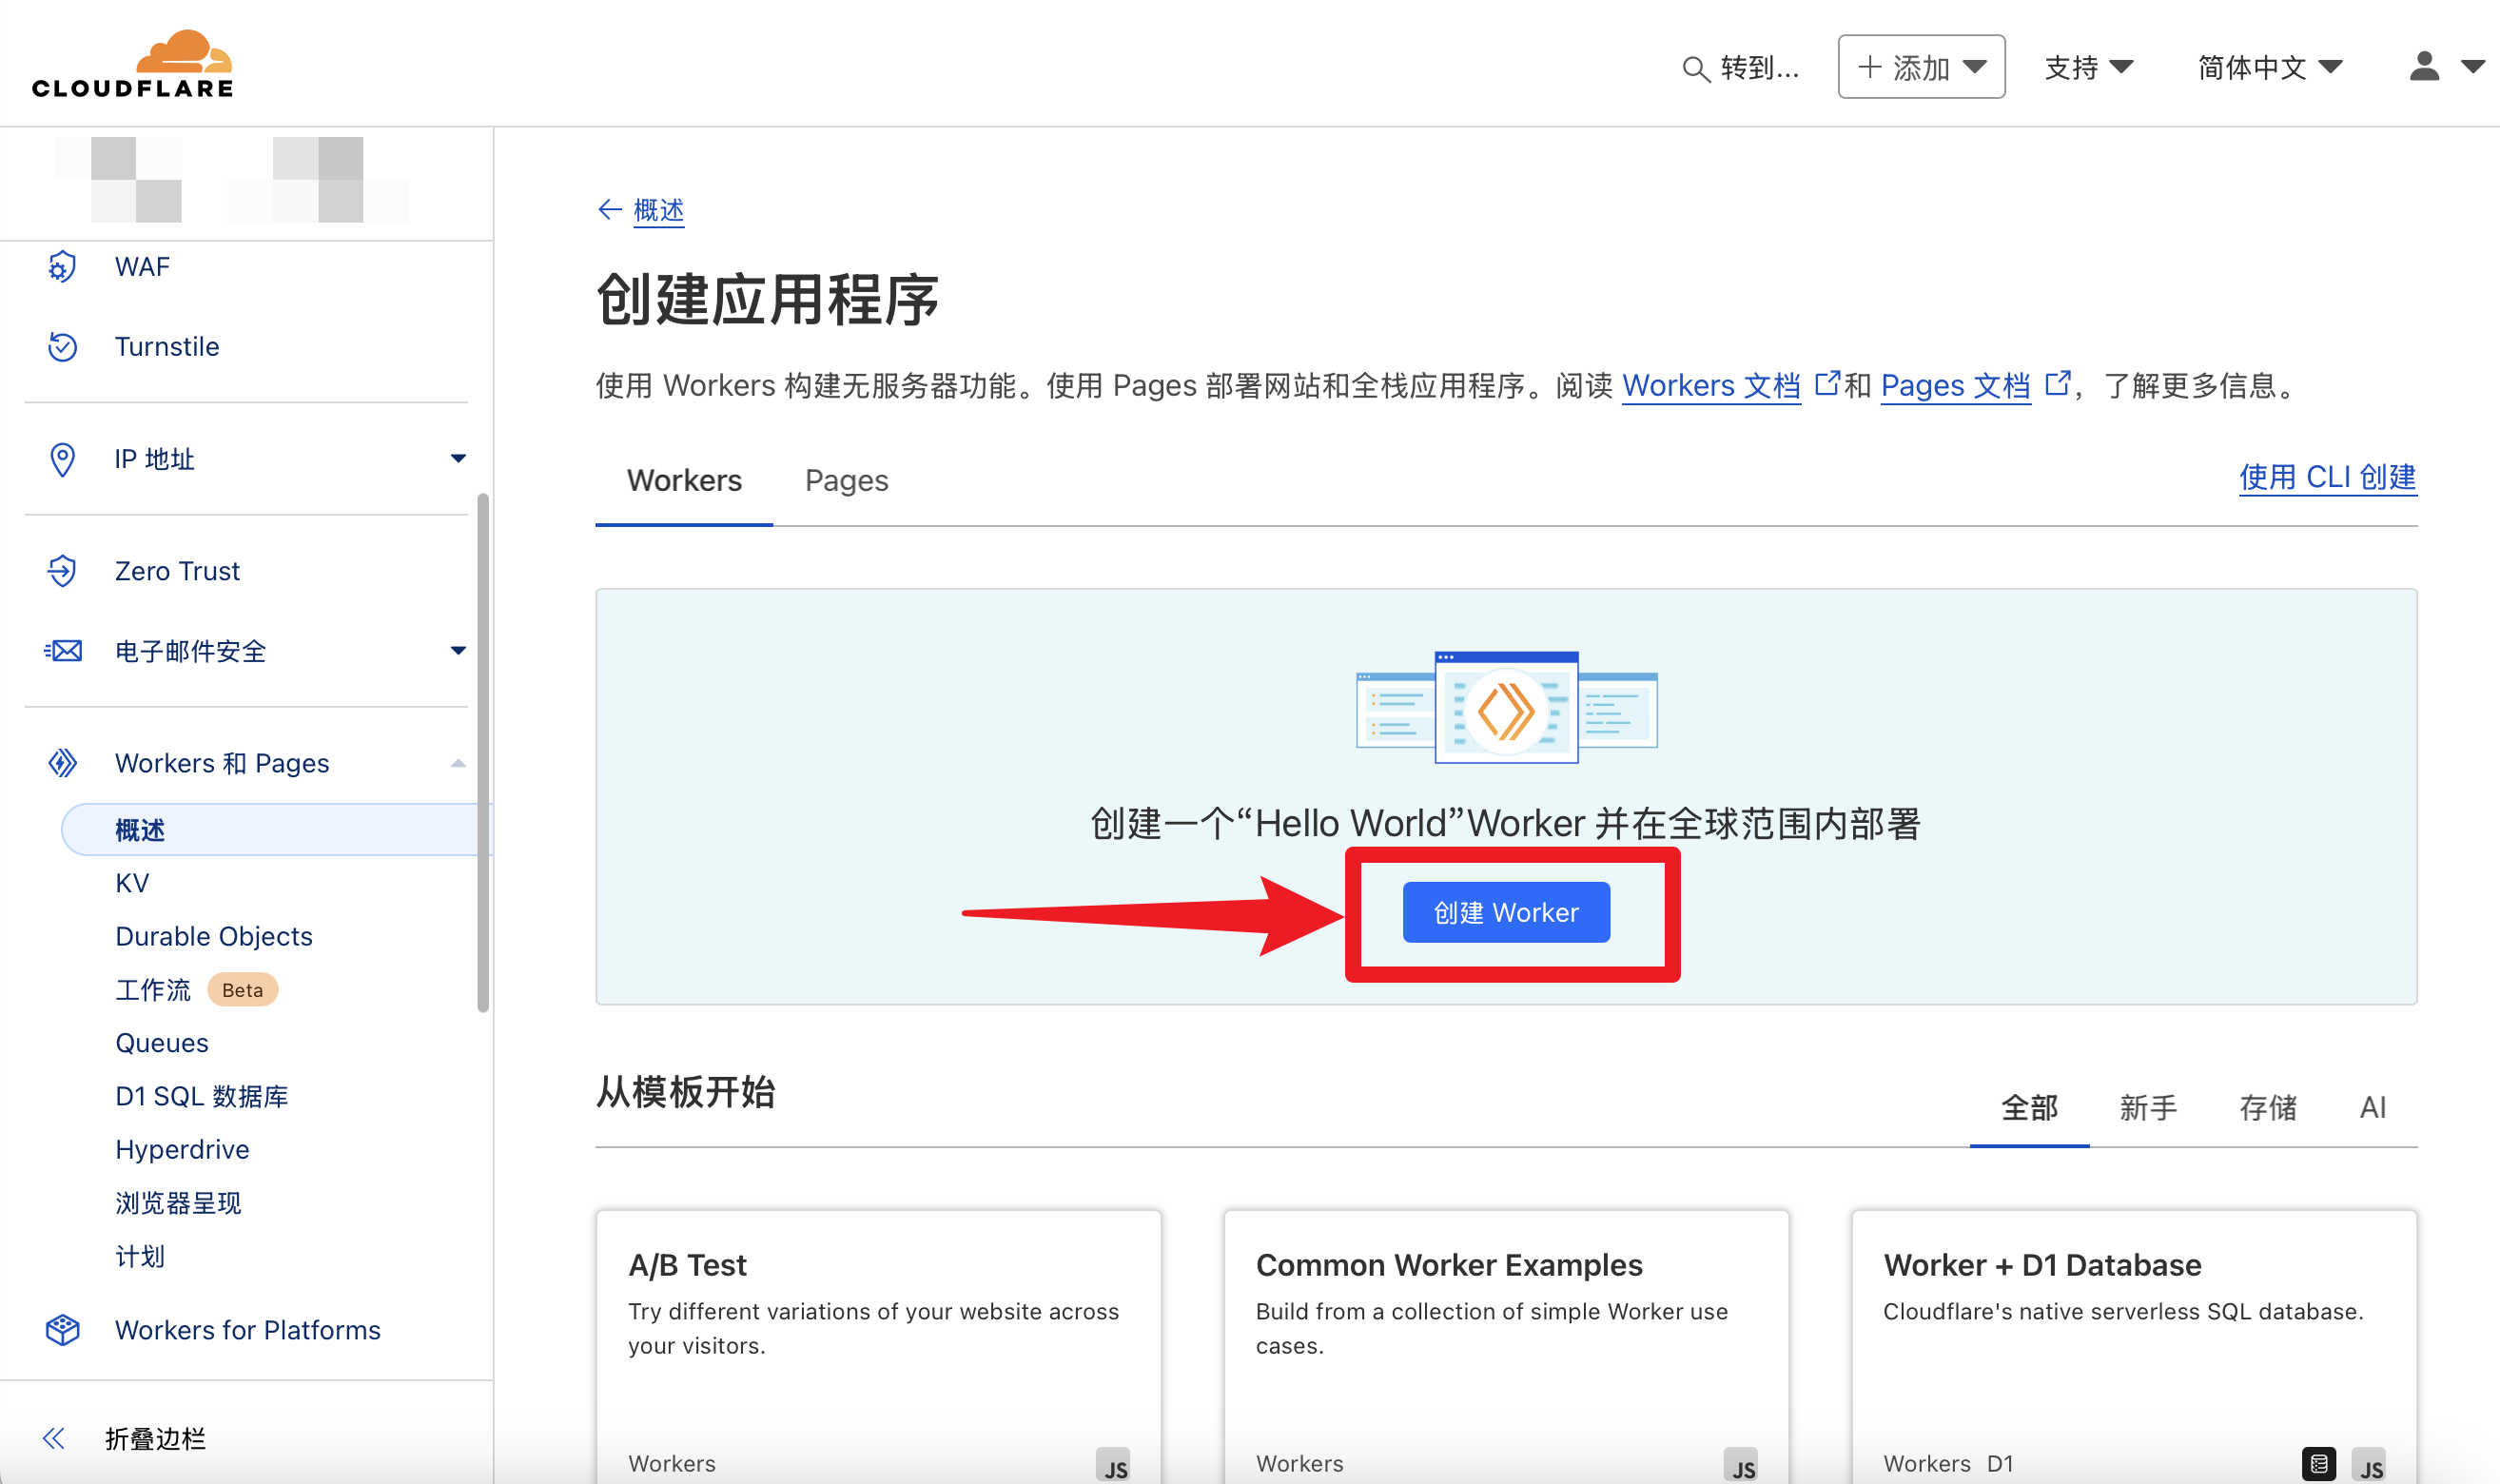This screenshot has height=1484, width=2500.
Task: Click the collapse sidebar double-chevron icon
Action: (x=54, y=1438)
